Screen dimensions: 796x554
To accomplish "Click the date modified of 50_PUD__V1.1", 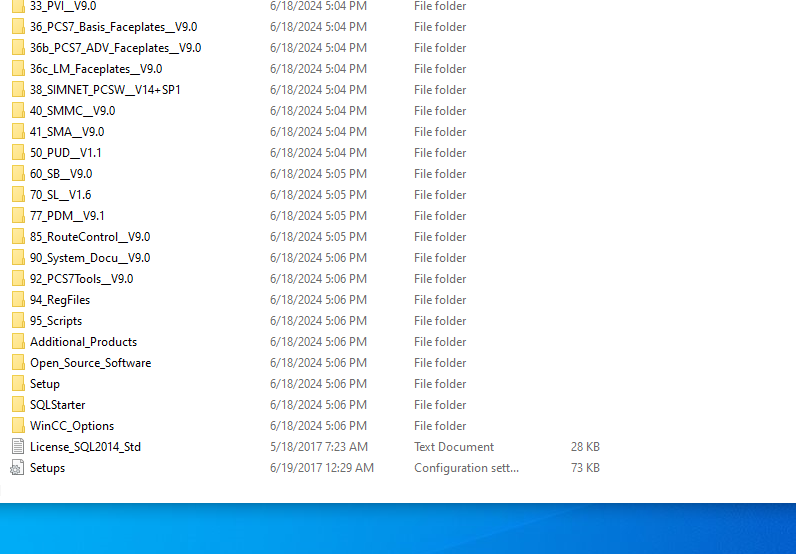I will pyautogui.click(x=318, y=152).
